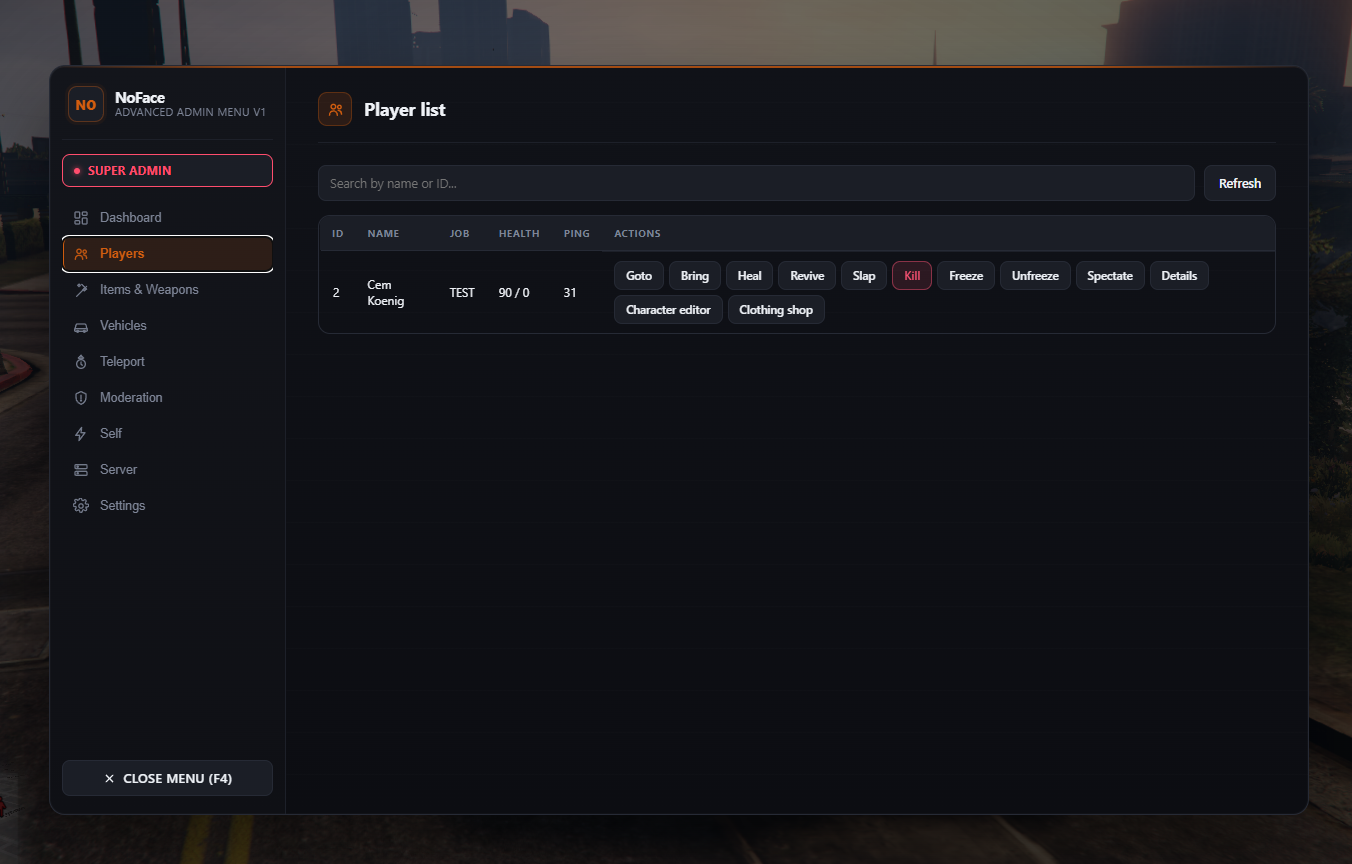Screen dimensions: 1352x864
Task: Open Items & Weapons section
Action: pyautogui.click(x=167, y=290)
